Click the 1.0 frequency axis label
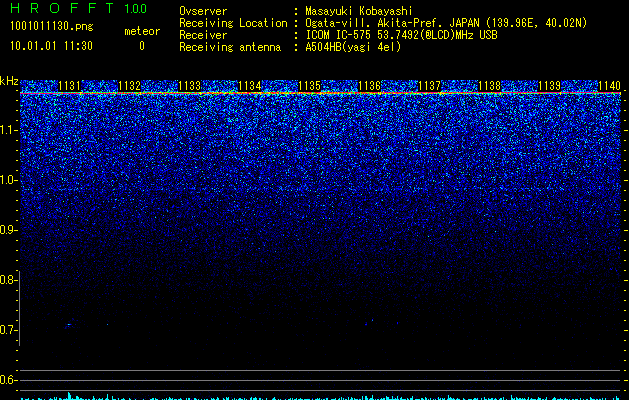629x400 pixels. [8, 180]
